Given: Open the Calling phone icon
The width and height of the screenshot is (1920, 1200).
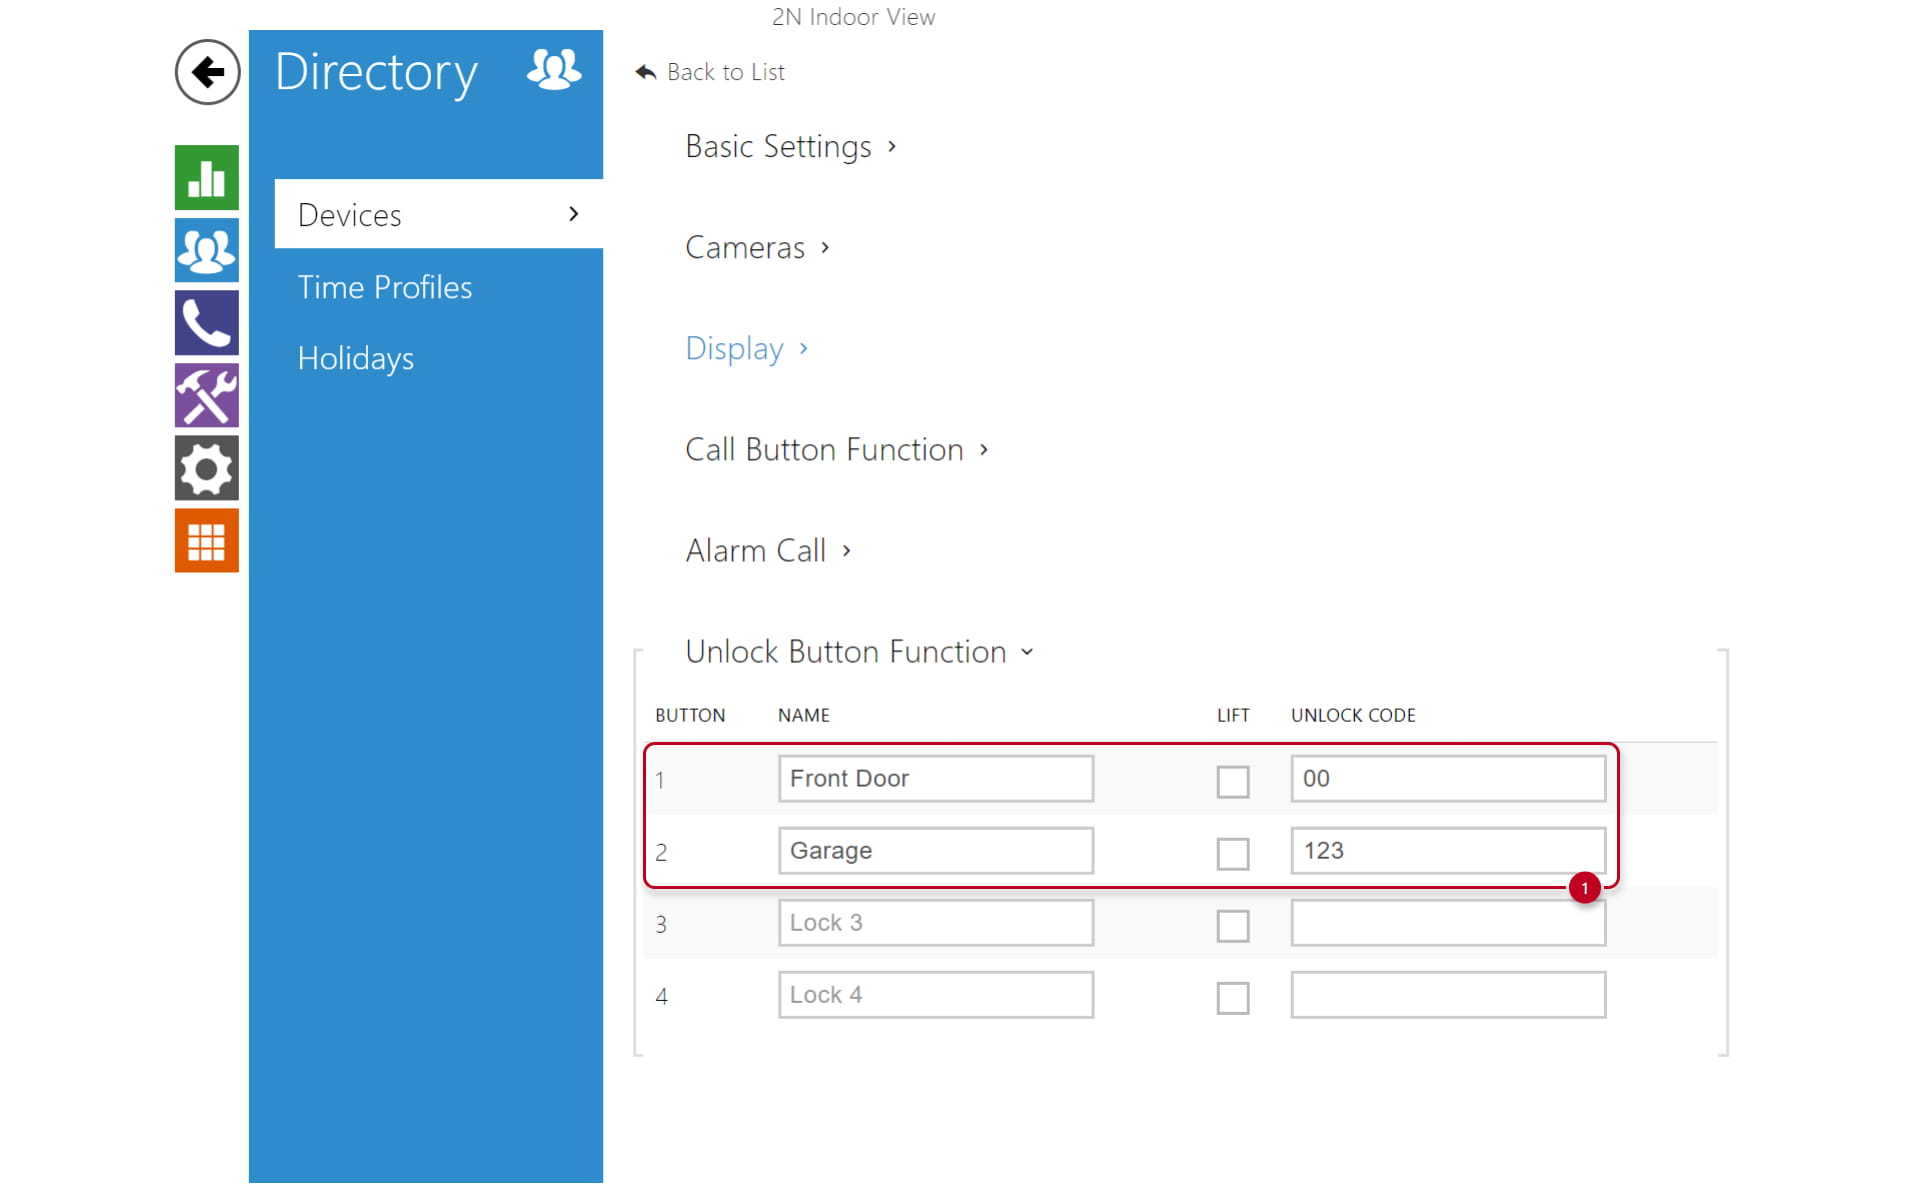Looking at the screenshot, I should pyautogui.click(x=207, y=323).
